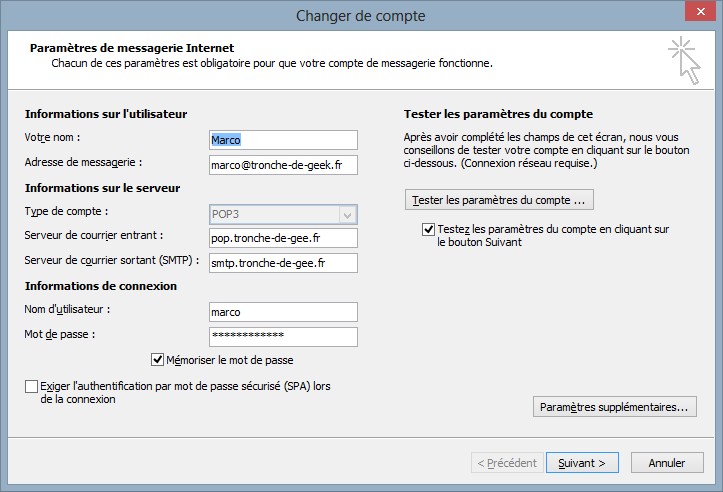Click Tester les paramètres du compte button
This screenshot has width=723, height=492.
tap(499, 200)
